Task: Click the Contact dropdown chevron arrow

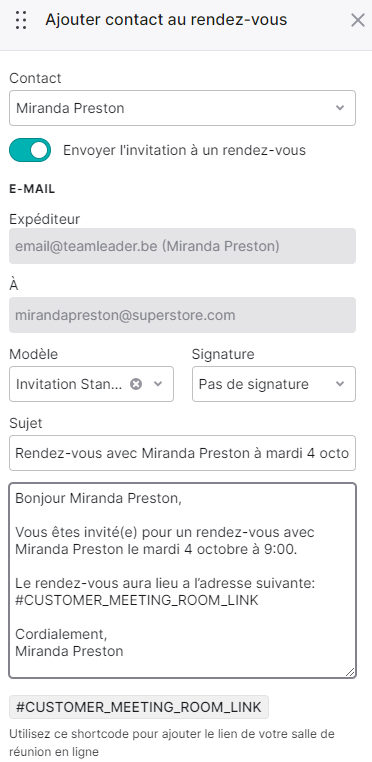Action: (340, 108)
